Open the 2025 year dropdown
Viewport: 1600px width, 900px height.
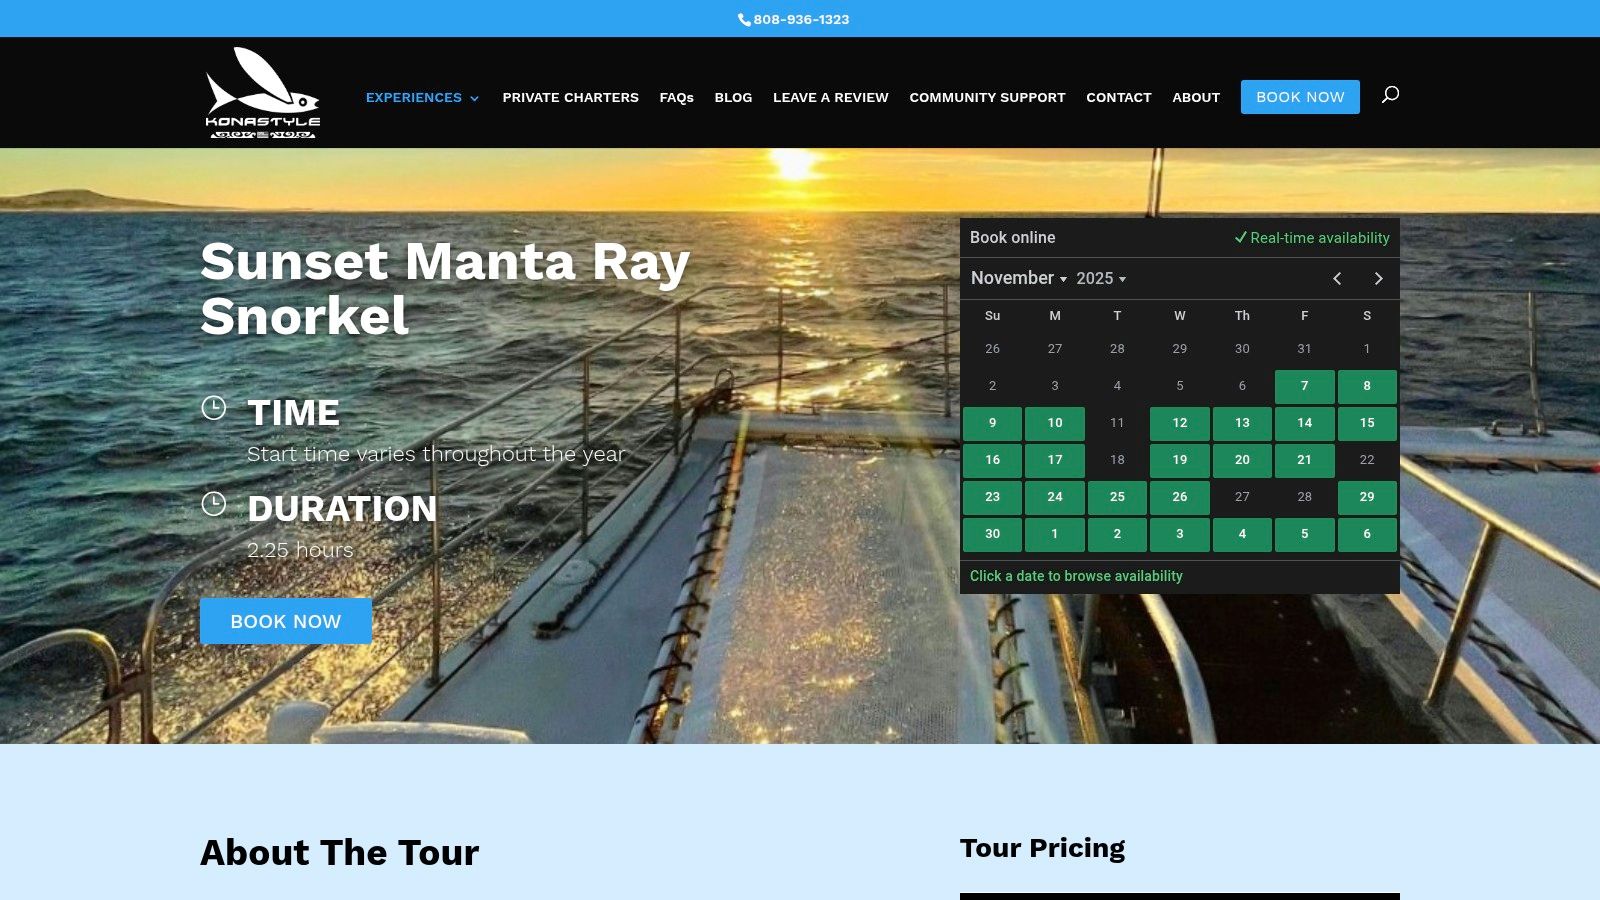coord(1101,279)
